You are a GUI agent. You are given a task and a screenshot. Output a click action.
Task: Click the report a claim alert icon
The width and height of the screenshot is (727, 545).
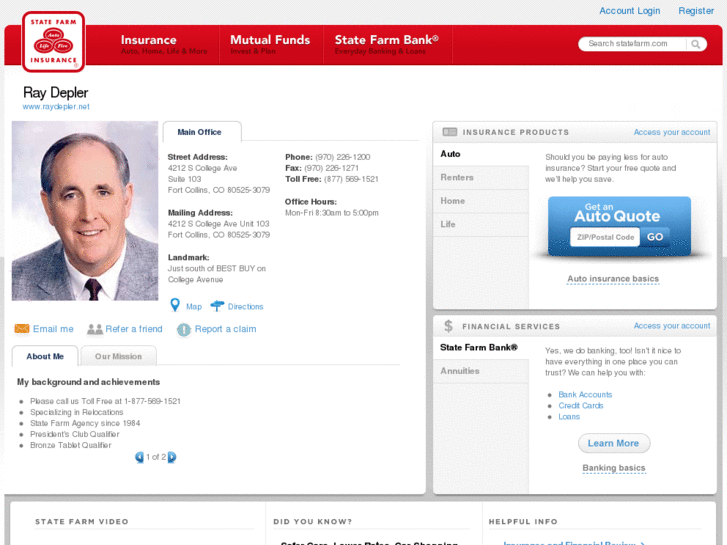184,329
